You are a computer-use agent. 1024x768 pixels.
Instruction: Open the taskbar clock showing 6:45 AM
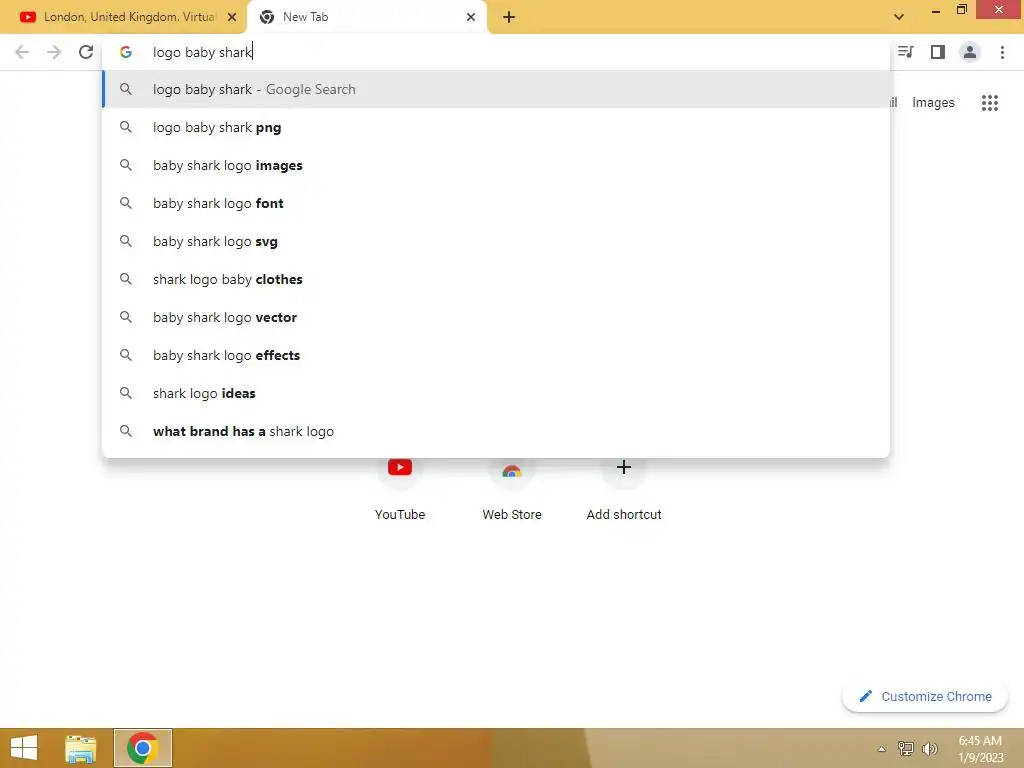click(x=980, y=749)
